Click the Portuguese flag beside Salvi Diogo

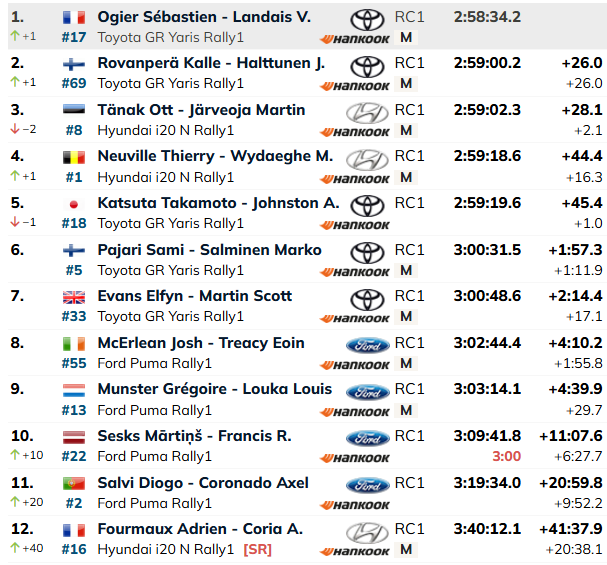coord(74,484)
